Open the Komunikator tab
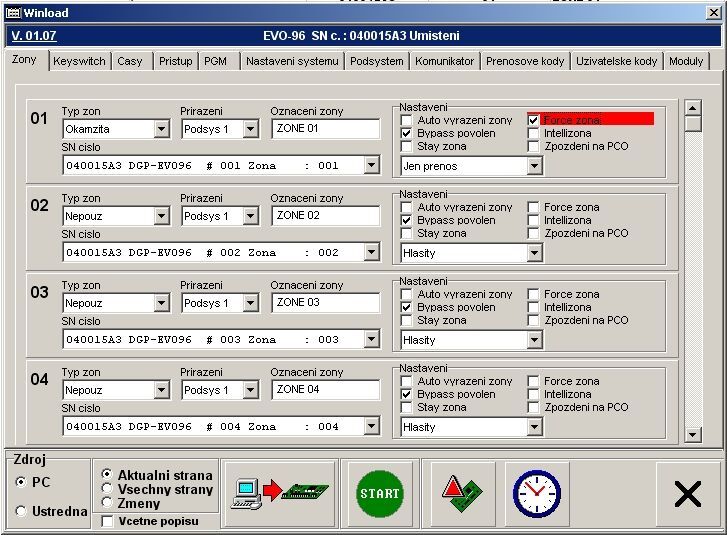 [x=444, y=61]
